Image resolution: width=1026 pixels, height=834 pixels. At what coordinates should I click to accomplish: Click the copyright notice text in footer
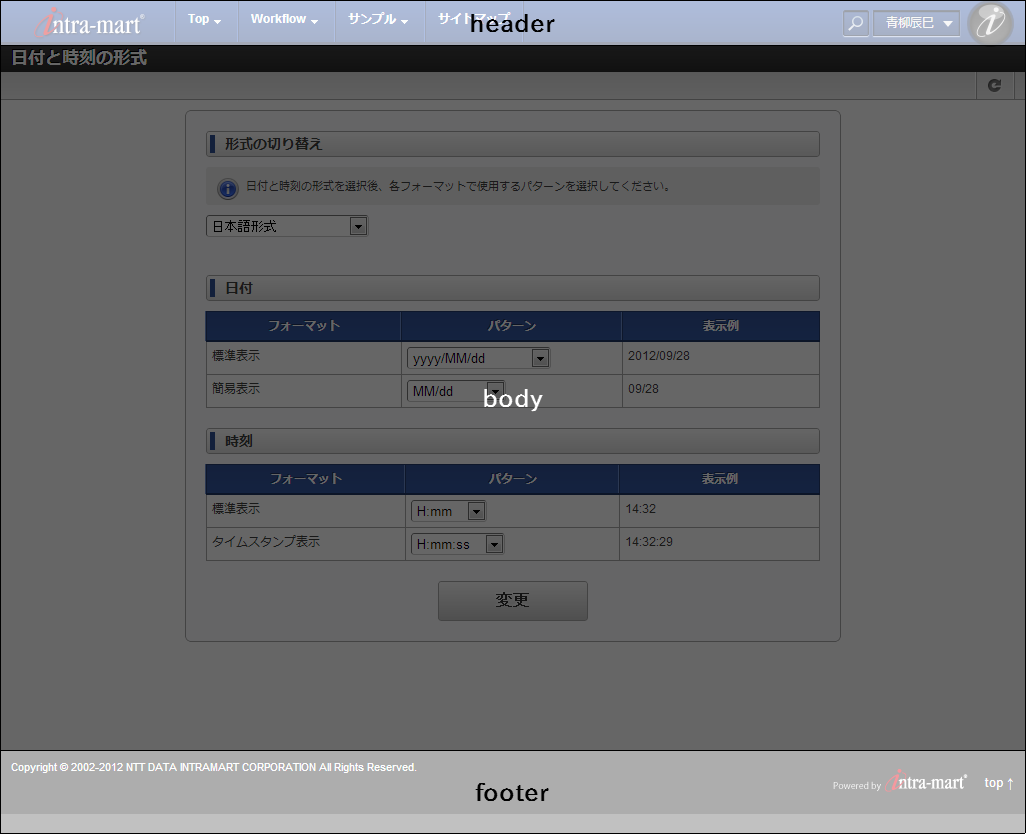[x=213, y=767]
